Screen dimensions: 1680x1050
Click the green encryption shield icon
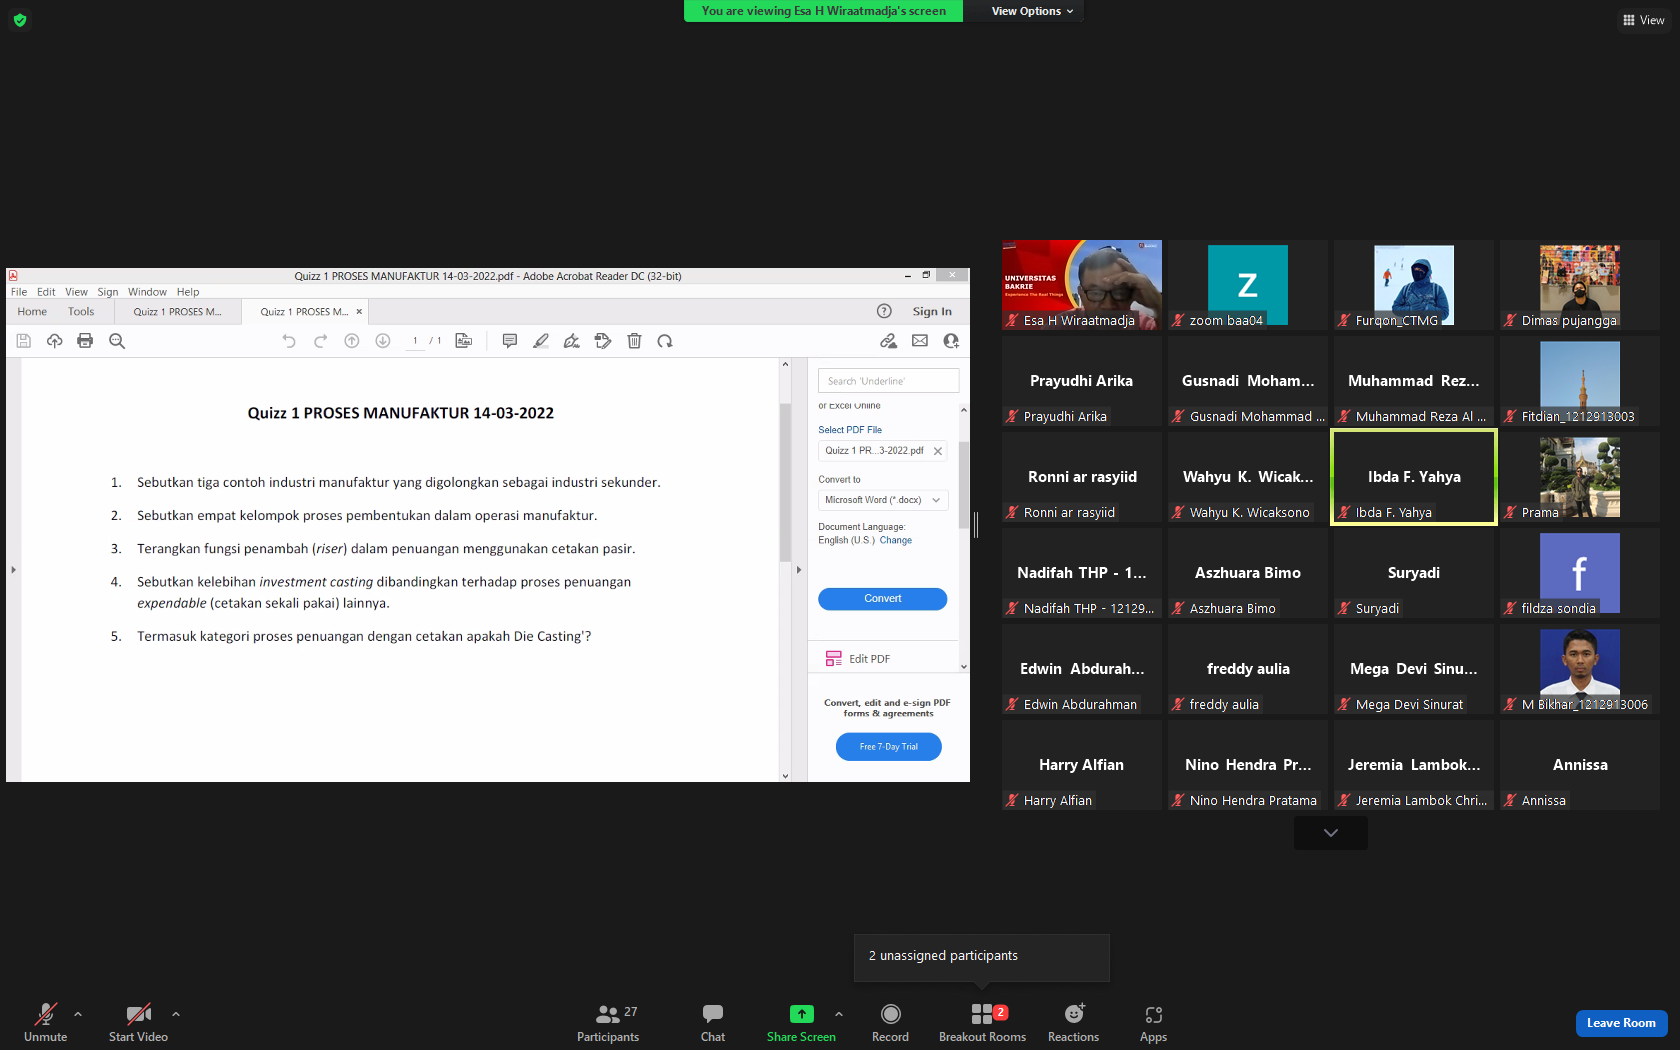click(x=19, y=19)
